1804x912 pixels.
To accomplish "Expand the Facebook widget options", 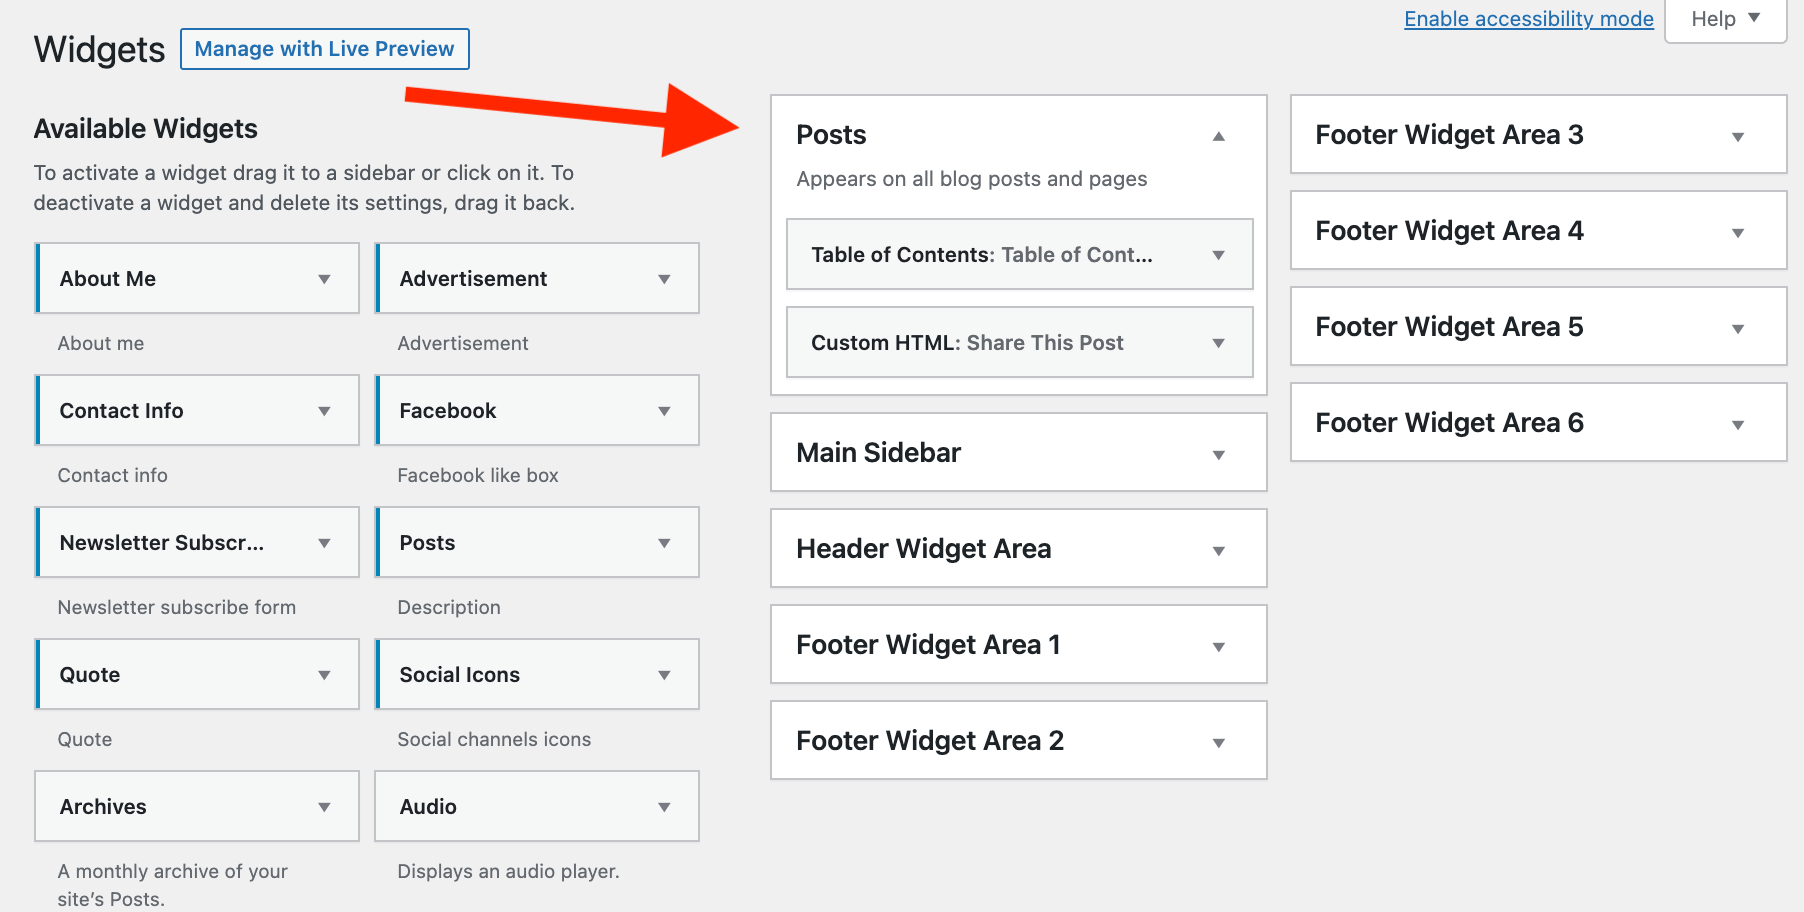I will (x=664, y=410).
